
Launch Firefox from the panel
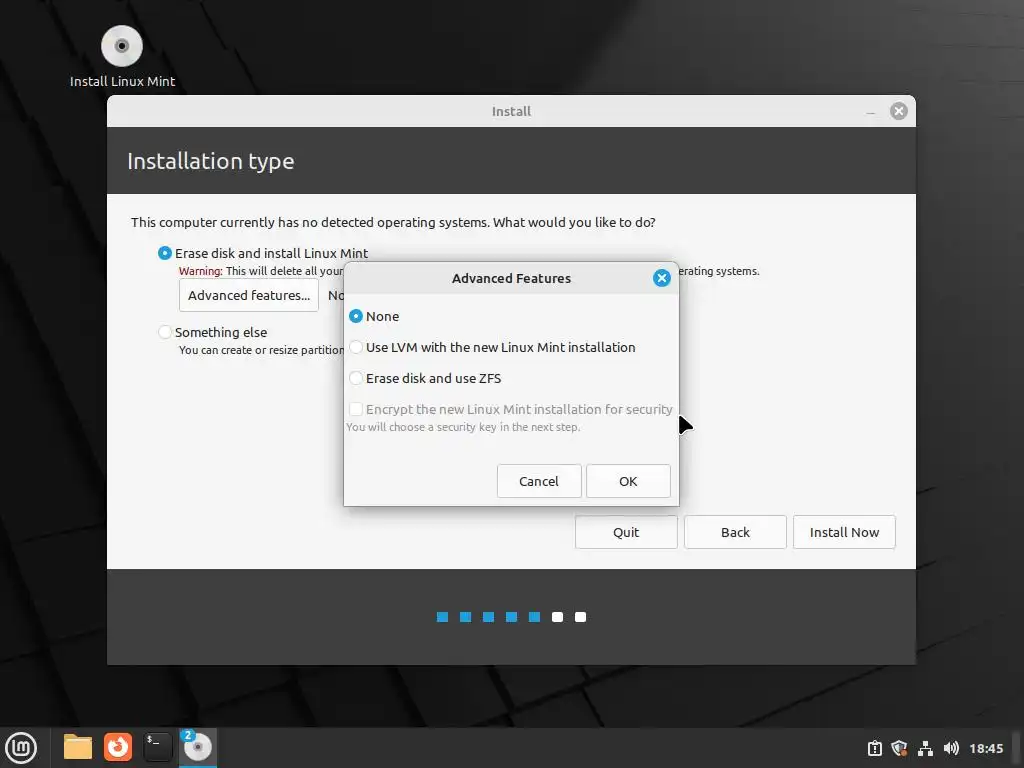(x=118, y=747)
